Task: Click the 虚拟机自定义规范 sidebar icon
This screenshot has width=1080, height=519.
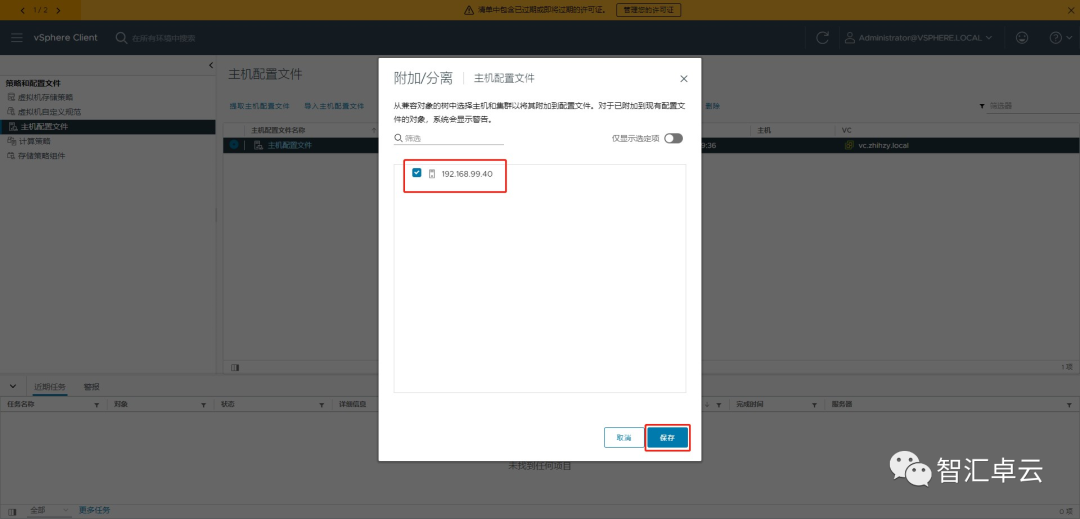Action: (x=11, y=112)
